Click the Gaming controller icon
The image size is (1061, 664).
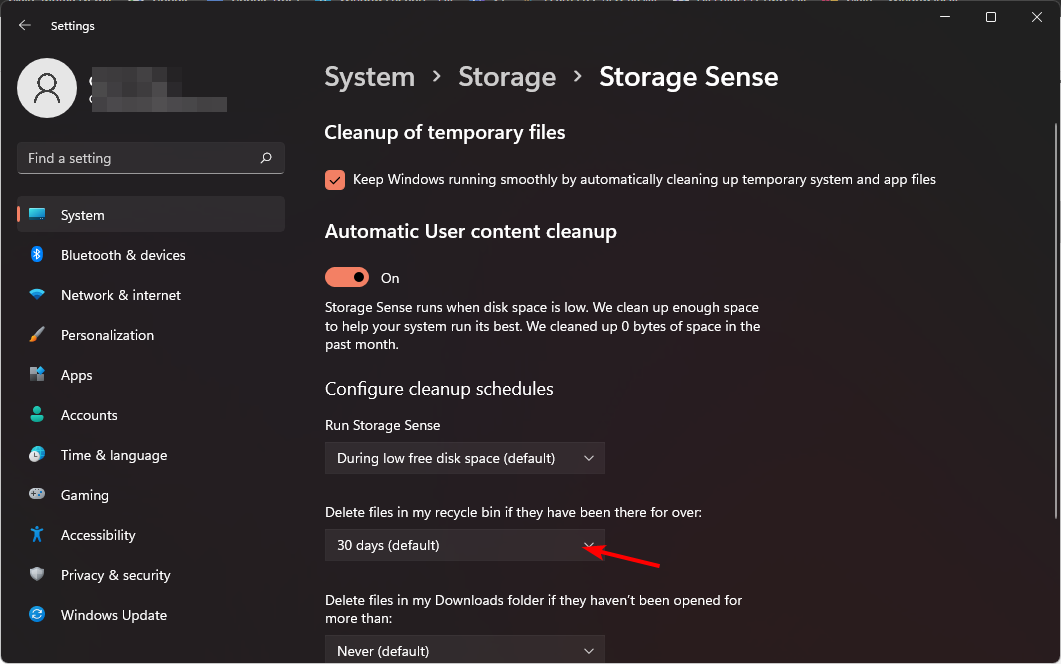click(37, 495)
